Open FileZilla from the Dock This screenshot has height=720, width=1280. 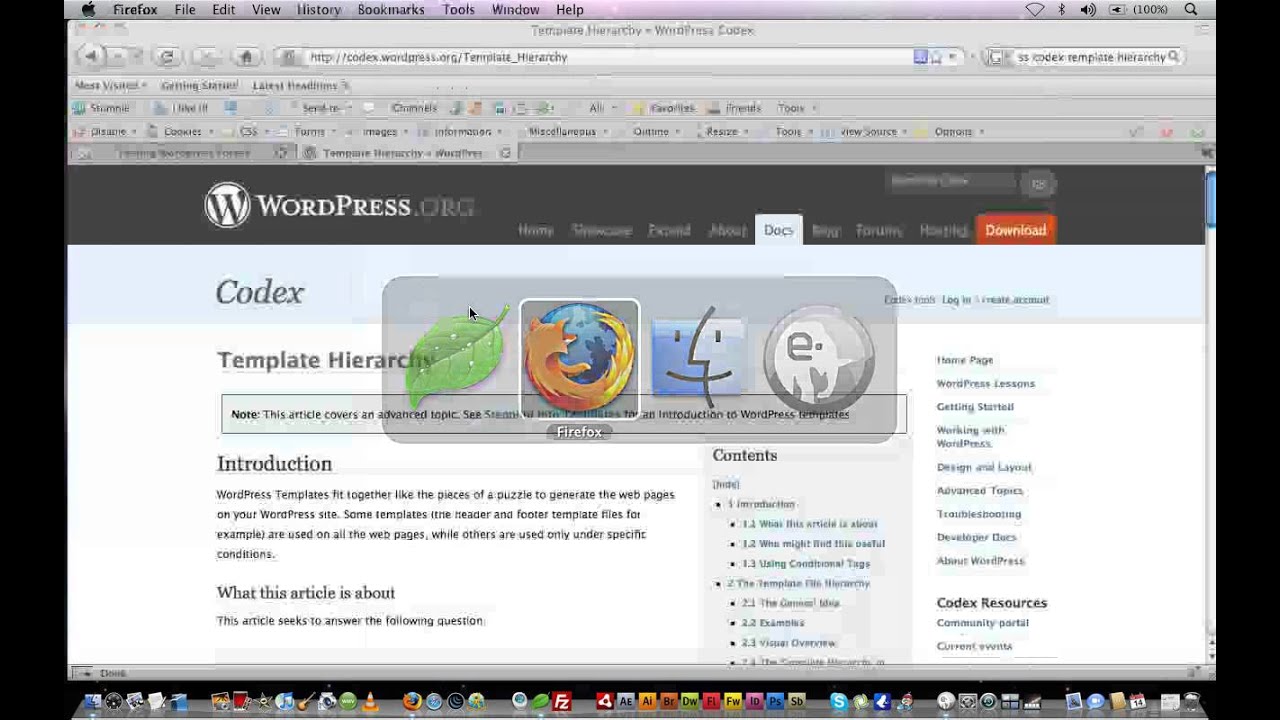pyautogui.click(x=561, y=702)
